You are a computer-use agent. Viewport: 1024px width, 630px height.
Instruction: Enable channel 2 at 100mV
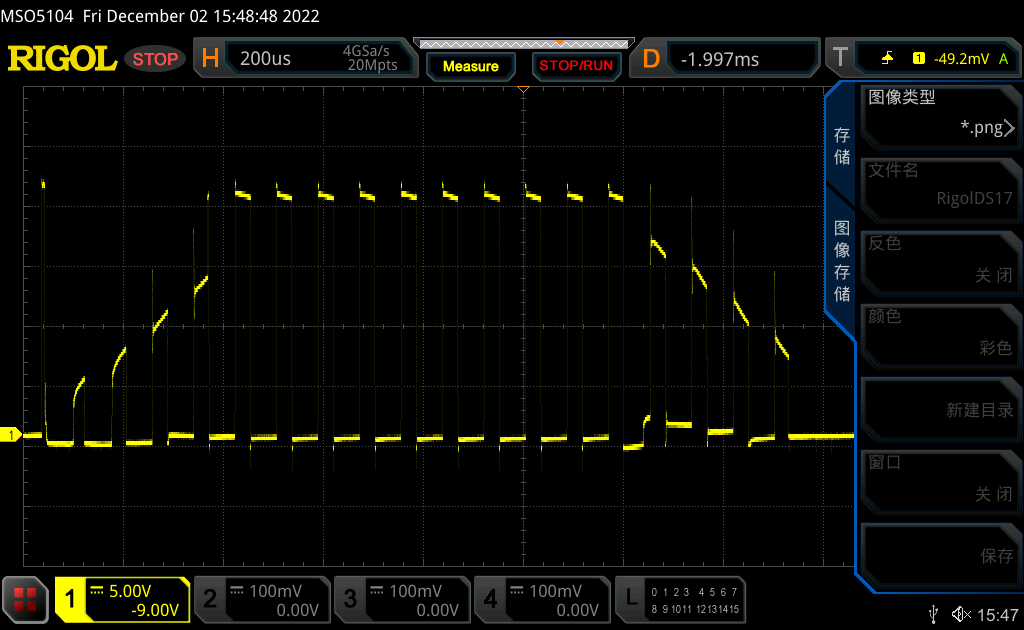pyautogui.click(x=261, y=599)
